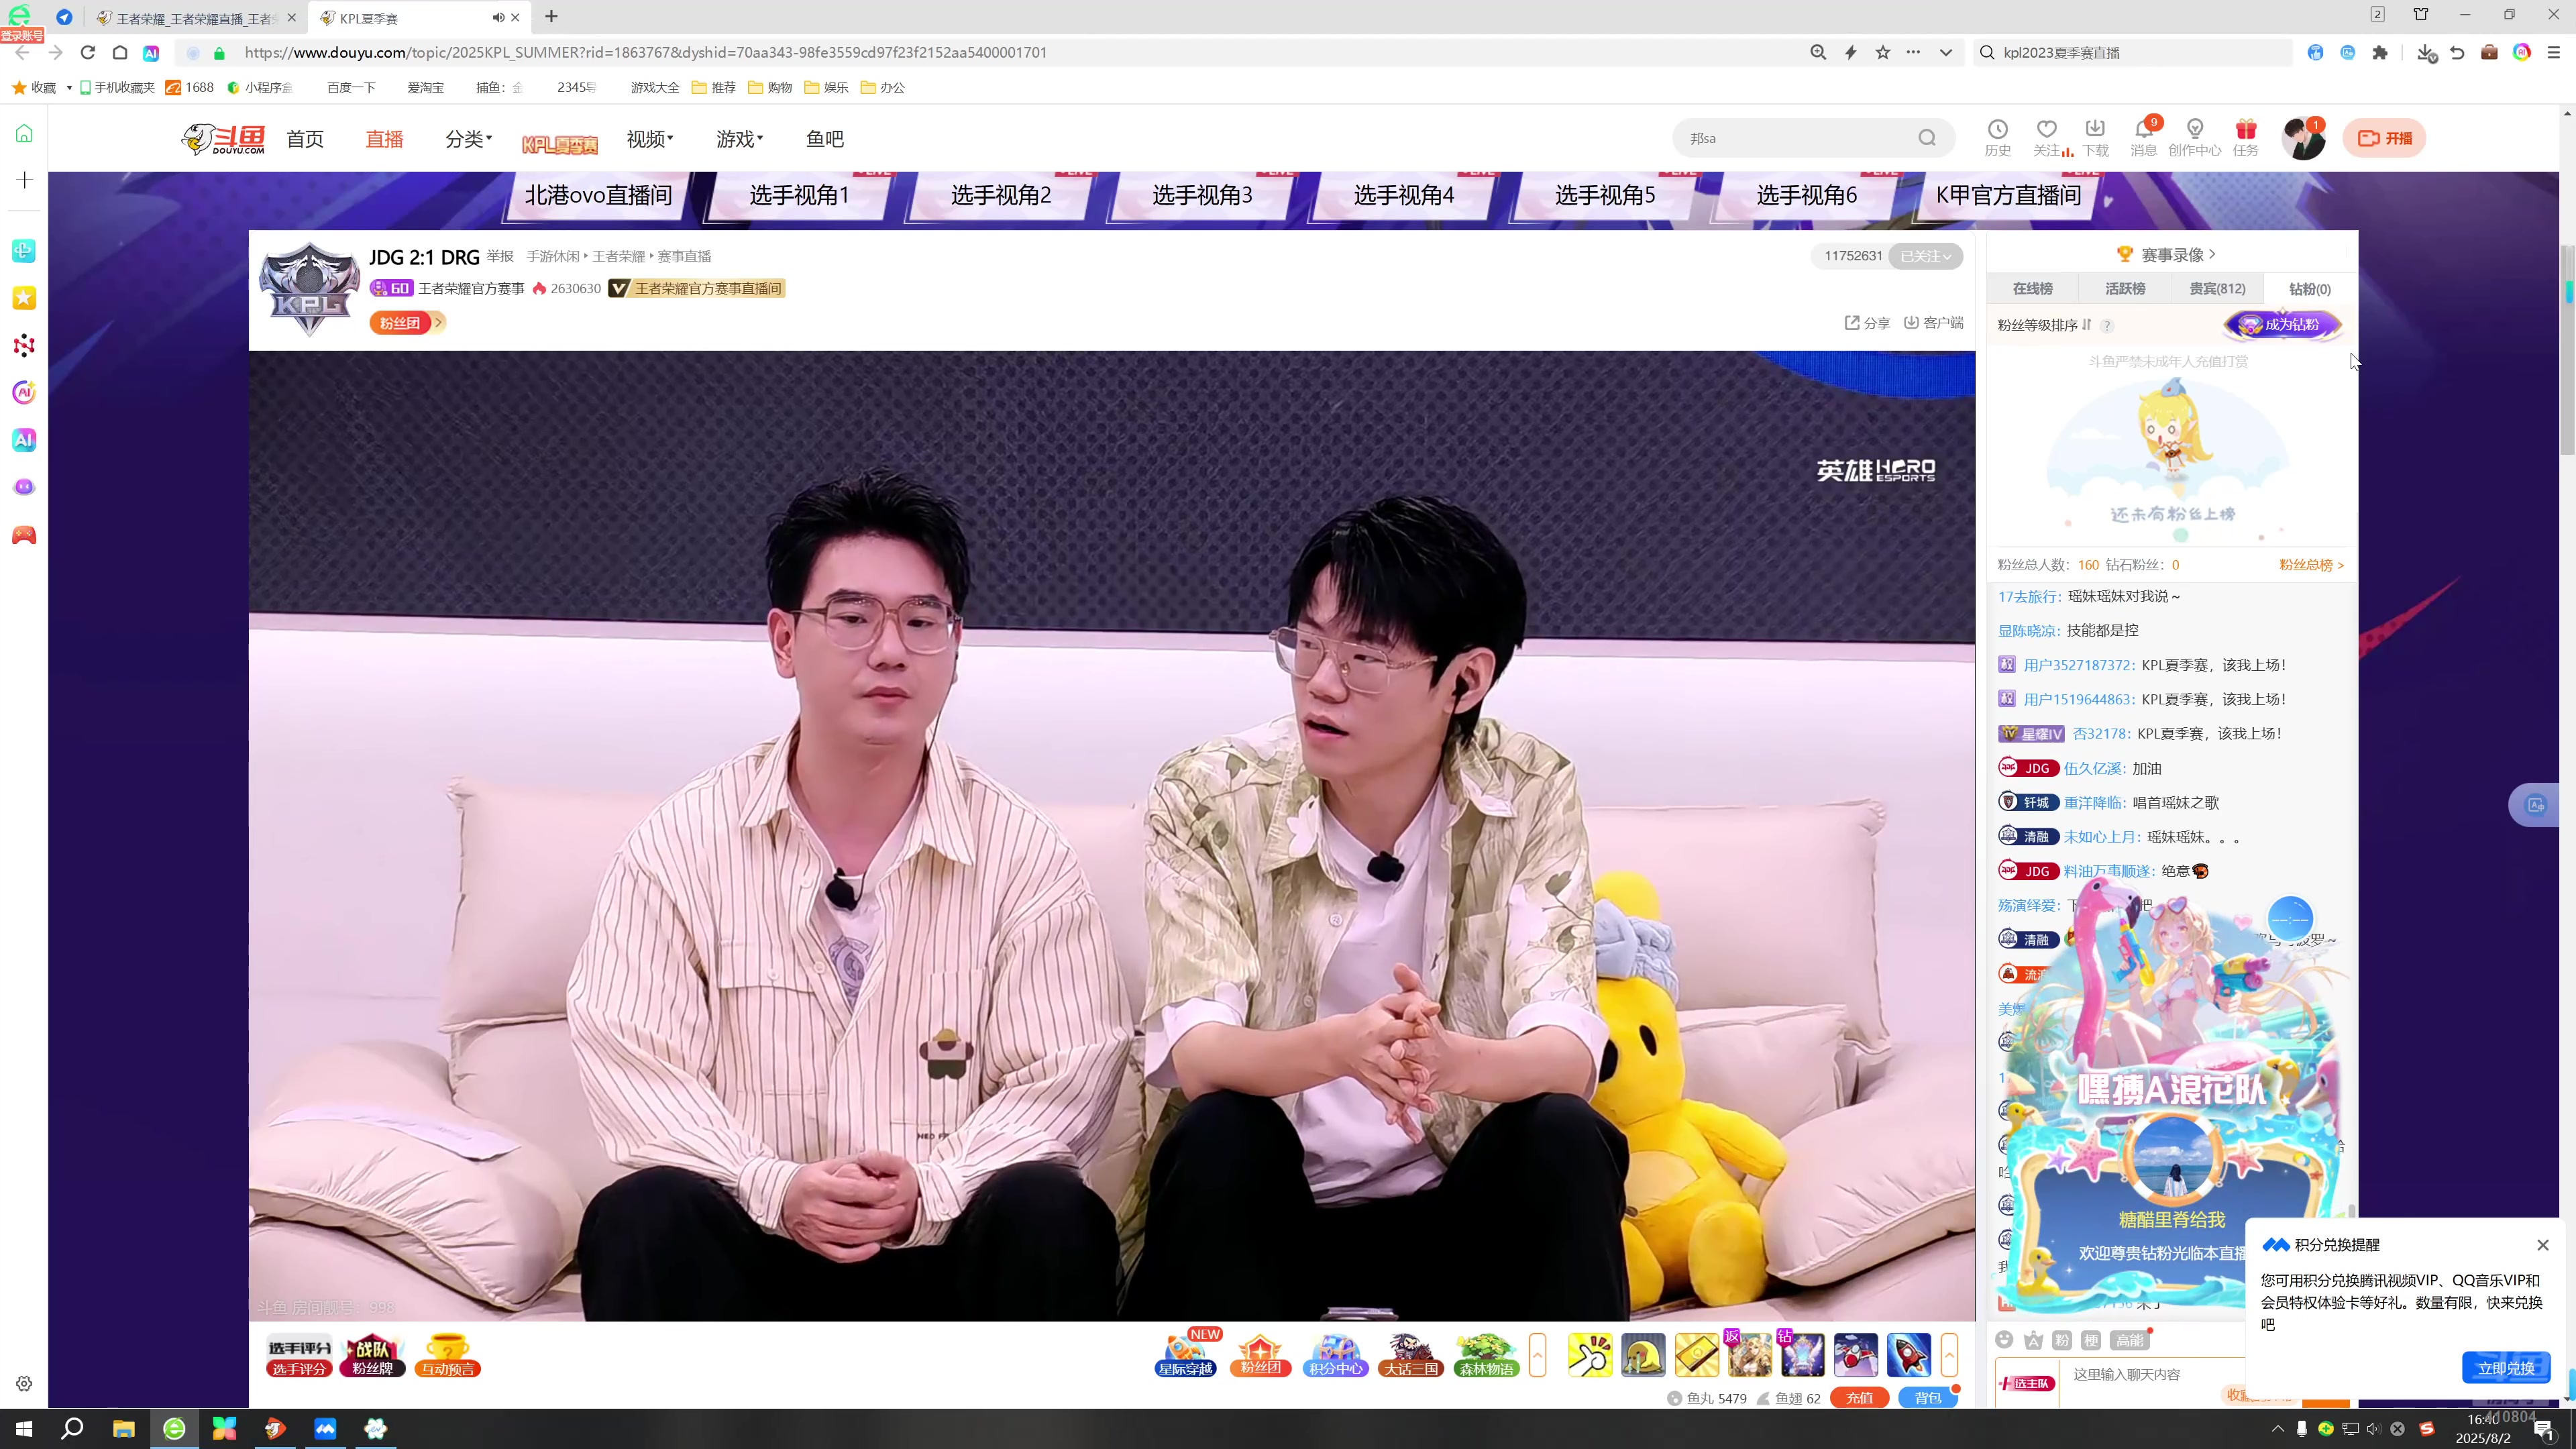Expand the gift list up-arrow panel
The width and height of the screenshot is (2576, 1449).
coord(1949,1355)
